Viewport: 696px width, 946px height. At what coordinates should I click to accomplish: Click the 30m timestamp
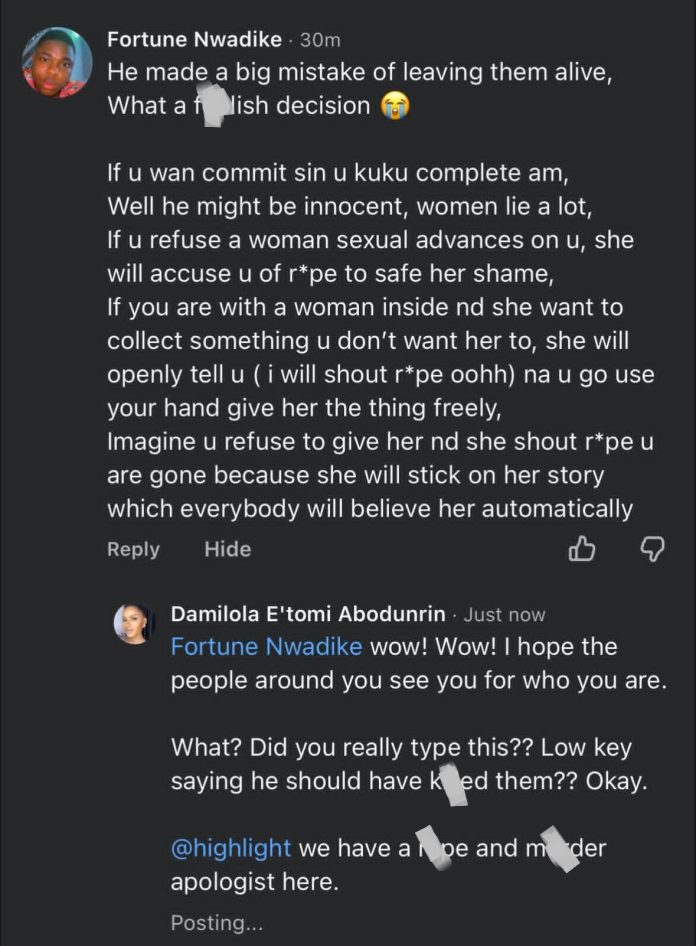(x=320, y=40)
